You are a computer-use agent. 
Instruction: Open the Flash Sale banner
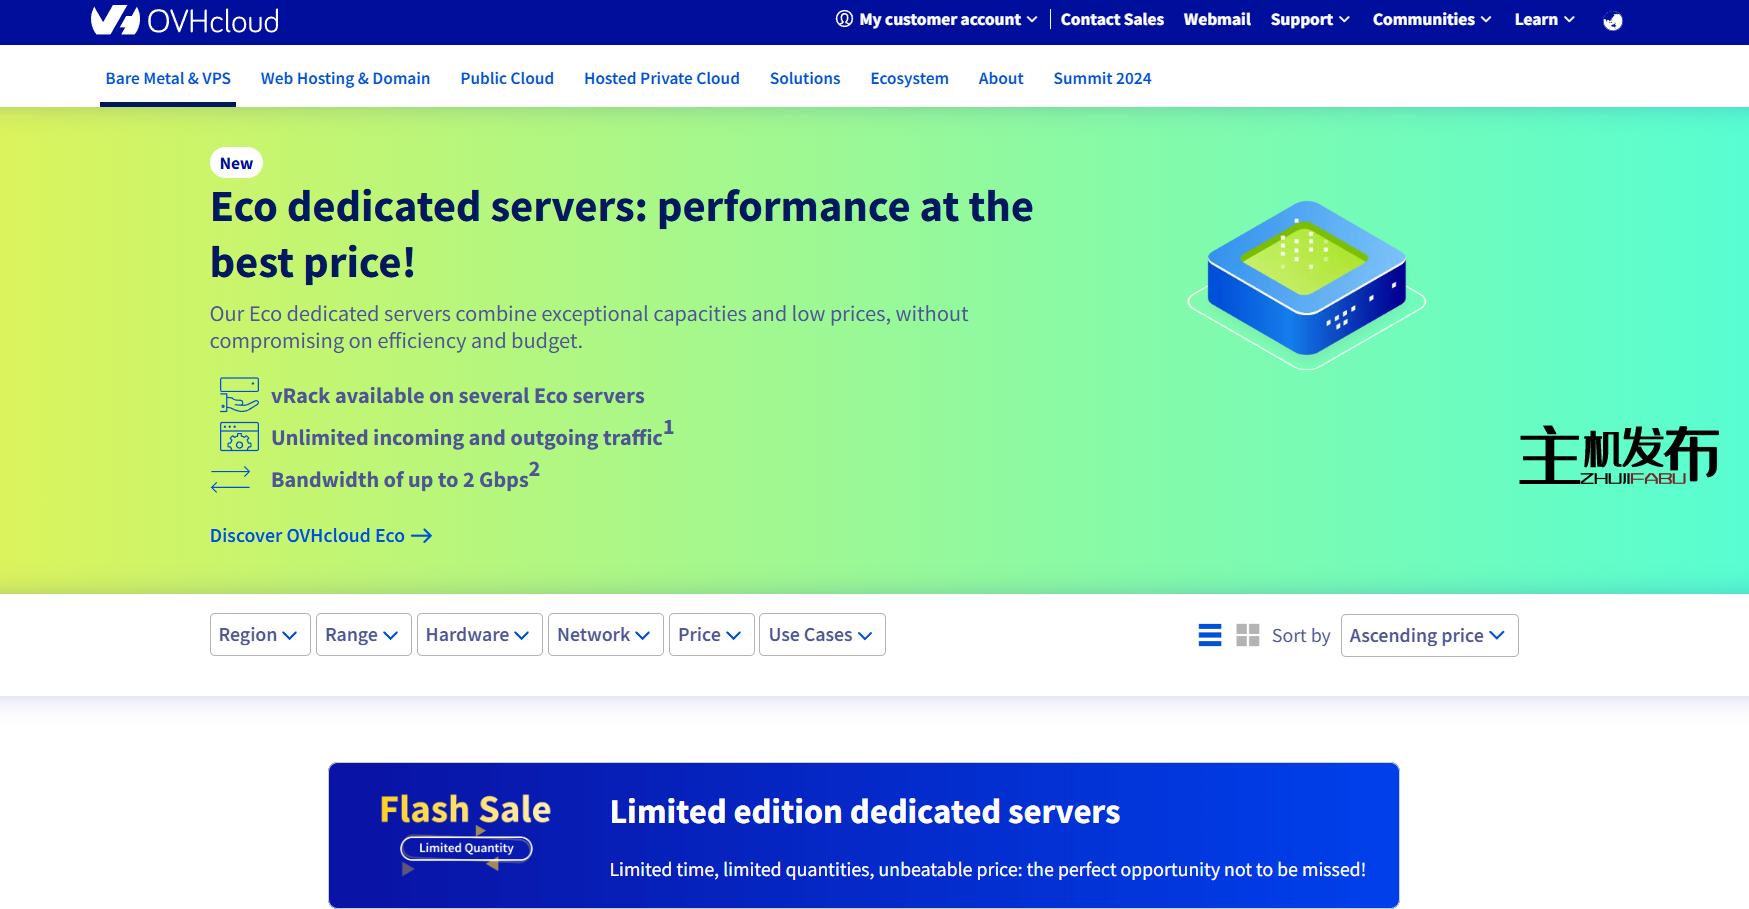pos(863,835)
